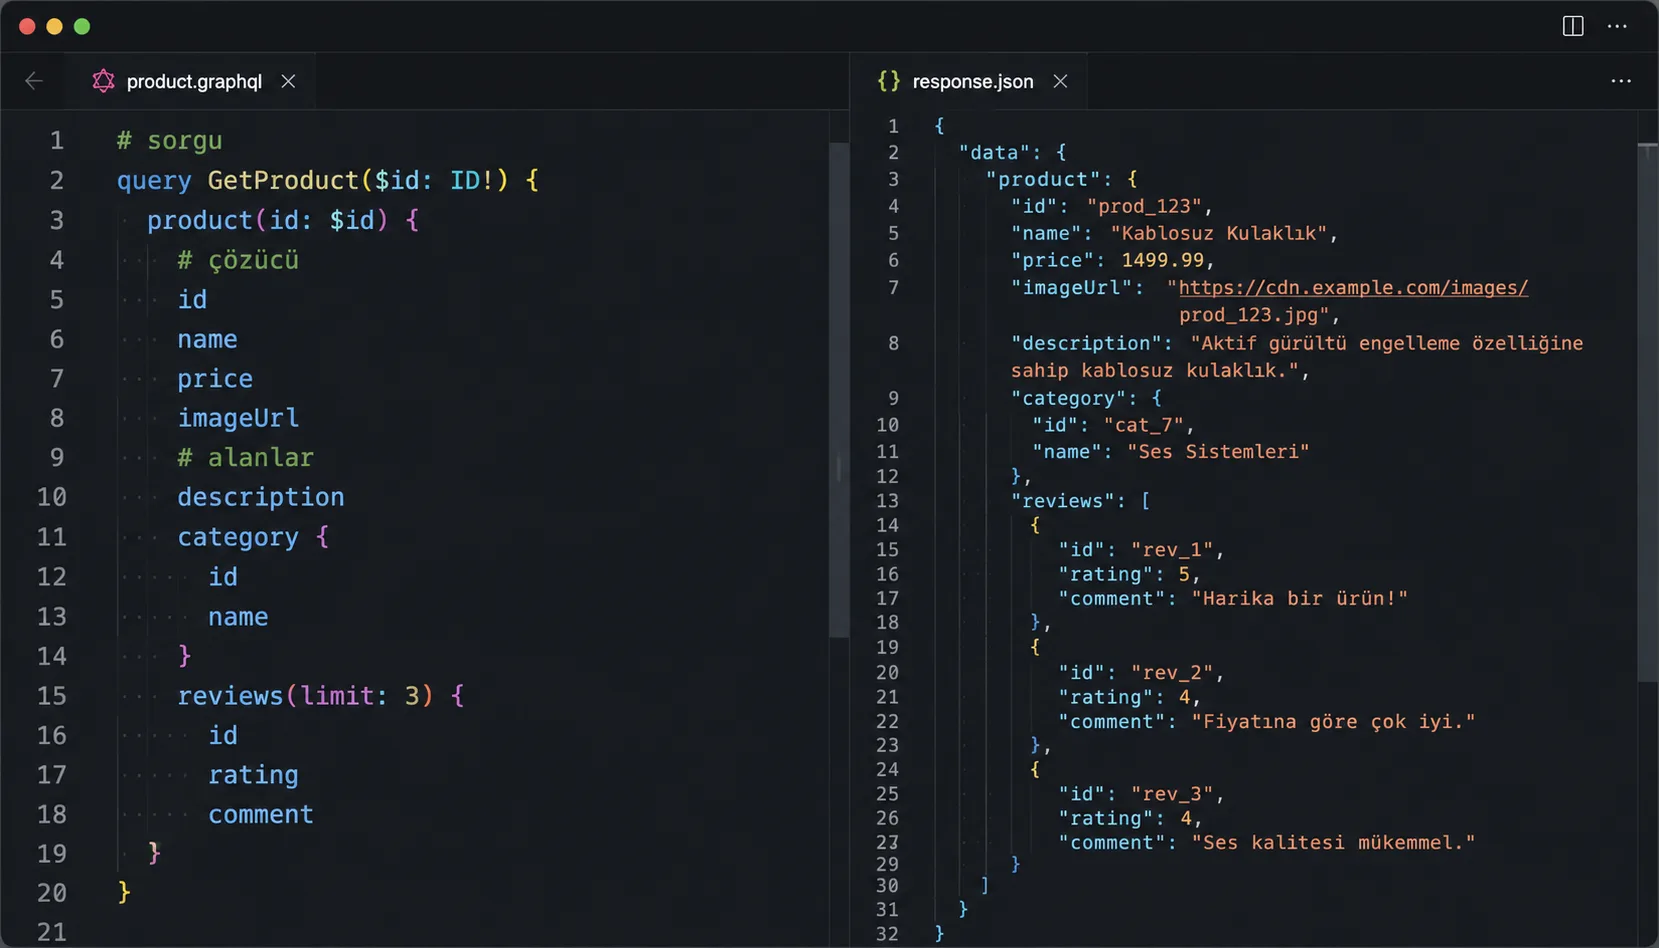Click line number 11 in the GraphQL editor
The image size is (1659, 948).
[x=52, y=537]
